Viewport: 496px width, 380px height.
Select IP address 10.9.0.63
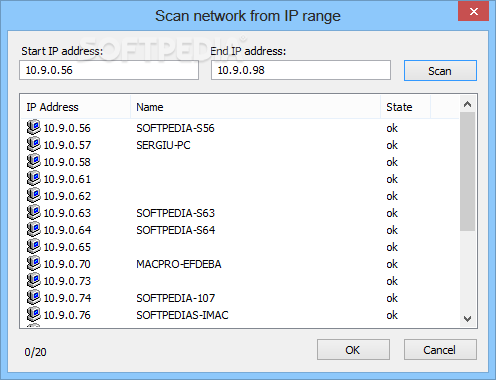(67, 213)
